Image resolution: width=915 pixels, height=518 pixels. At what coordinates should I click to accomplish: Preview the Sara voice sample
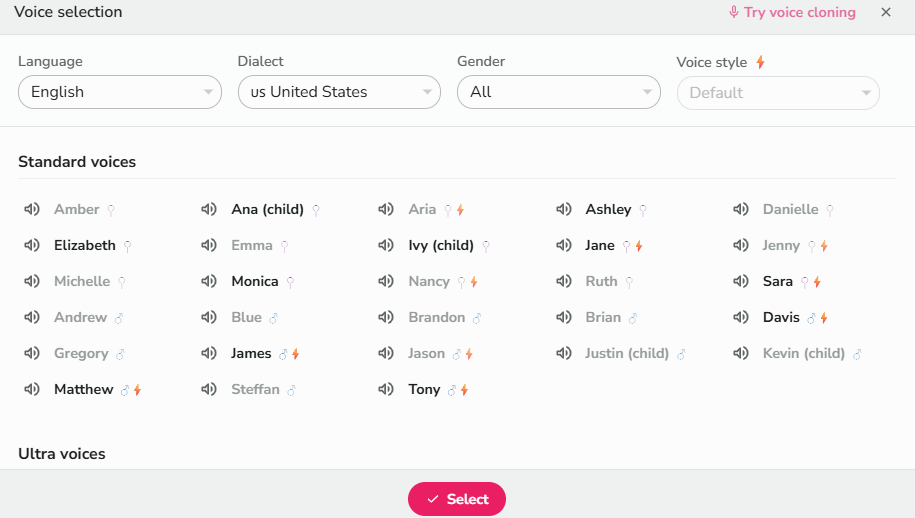(x=741, y=281)
